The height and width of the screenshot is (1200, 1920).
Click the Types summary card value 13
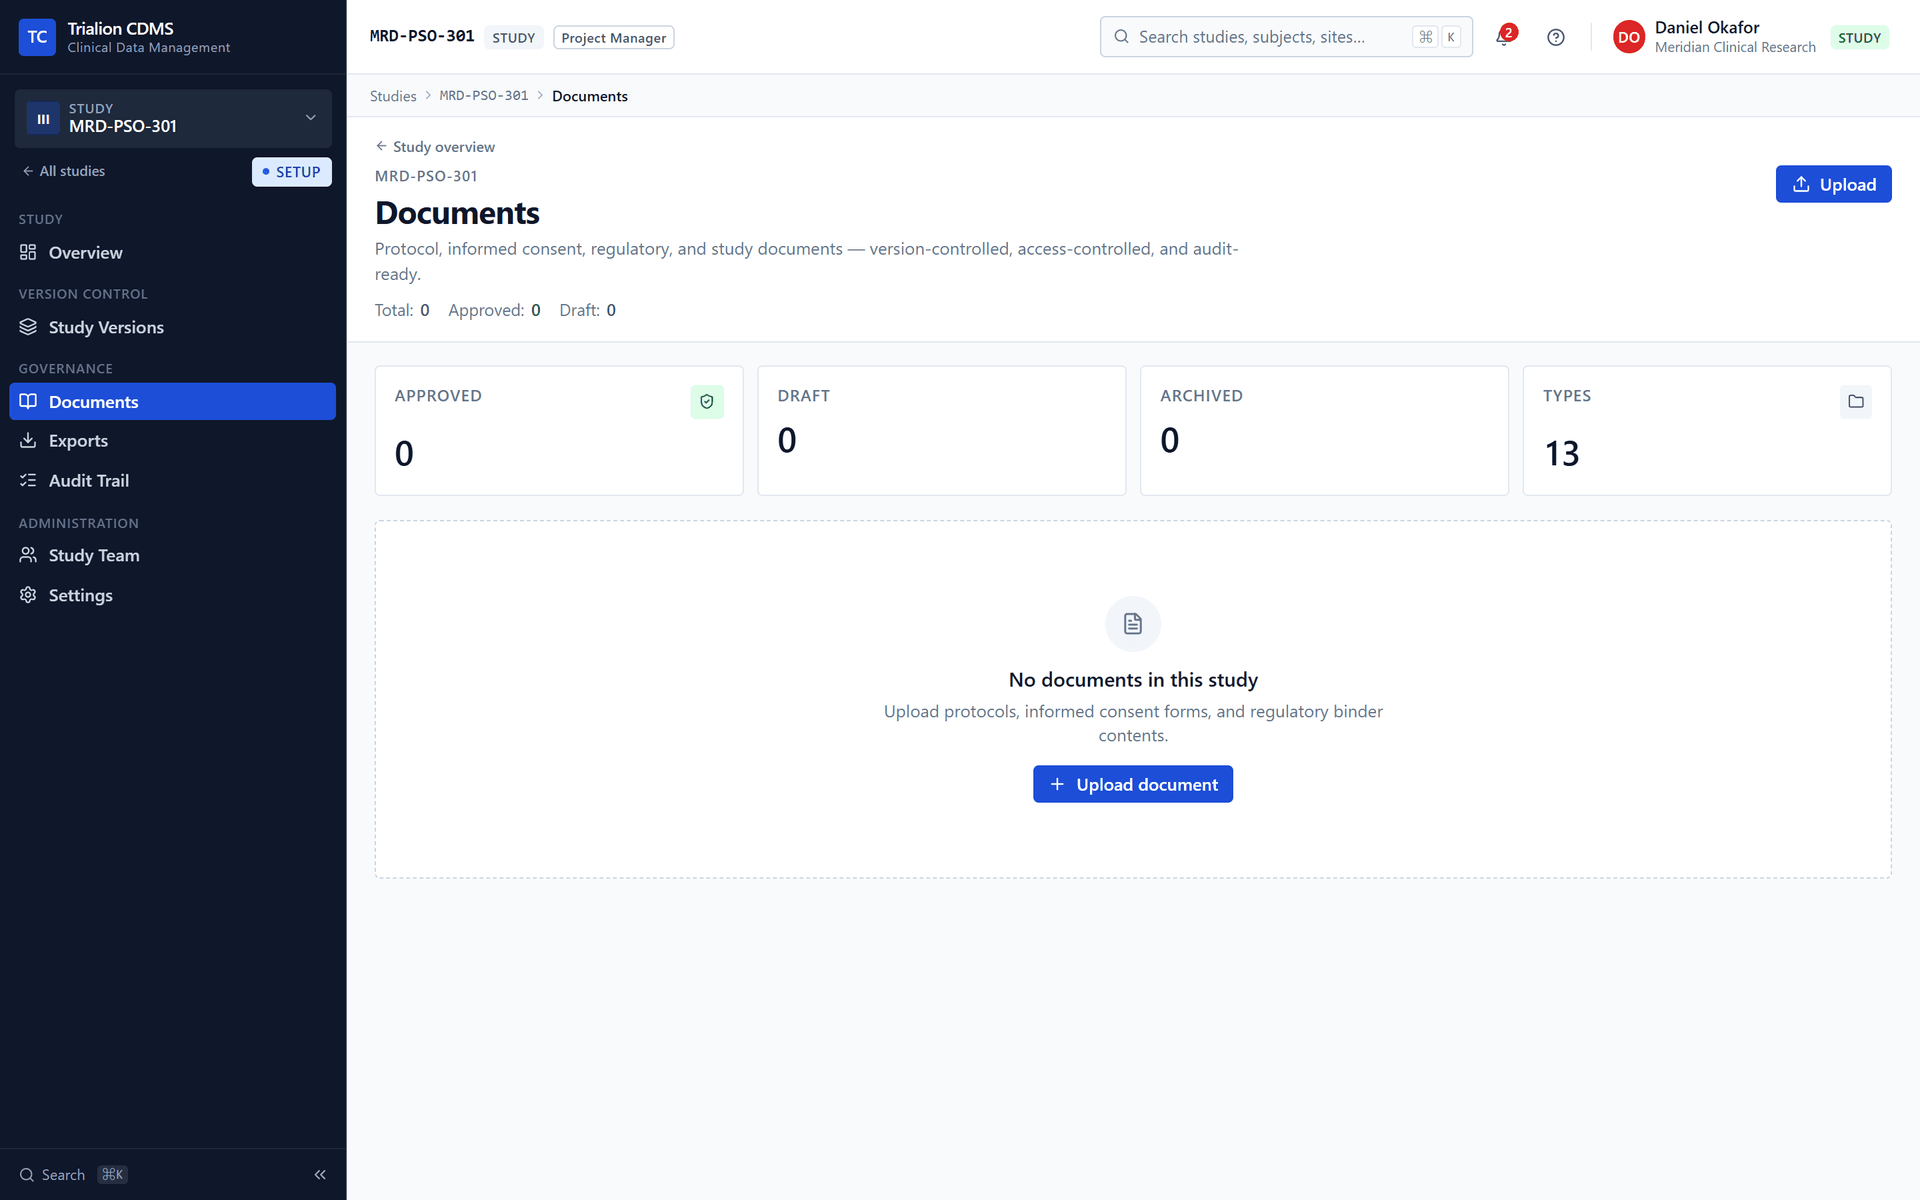(1561, 454)
